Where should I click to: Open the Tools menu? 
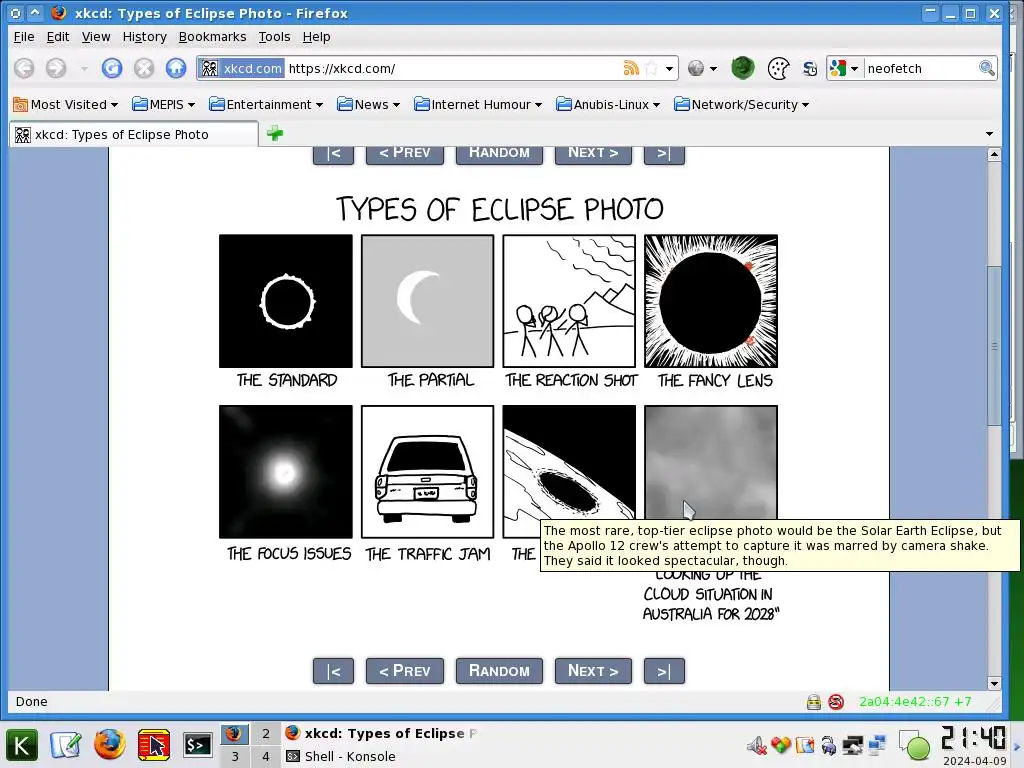tap(274, 37)
